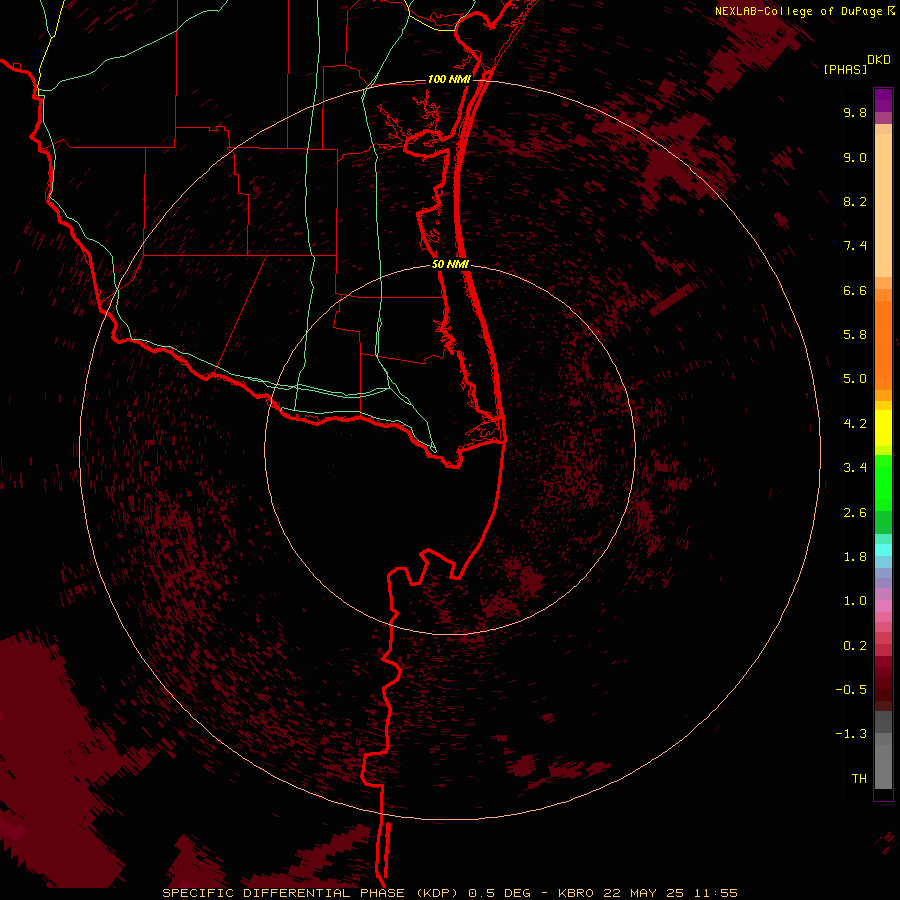The image size is (900, 900).
Task: Click the 1.0 legend value
Action: click(855, 601)
